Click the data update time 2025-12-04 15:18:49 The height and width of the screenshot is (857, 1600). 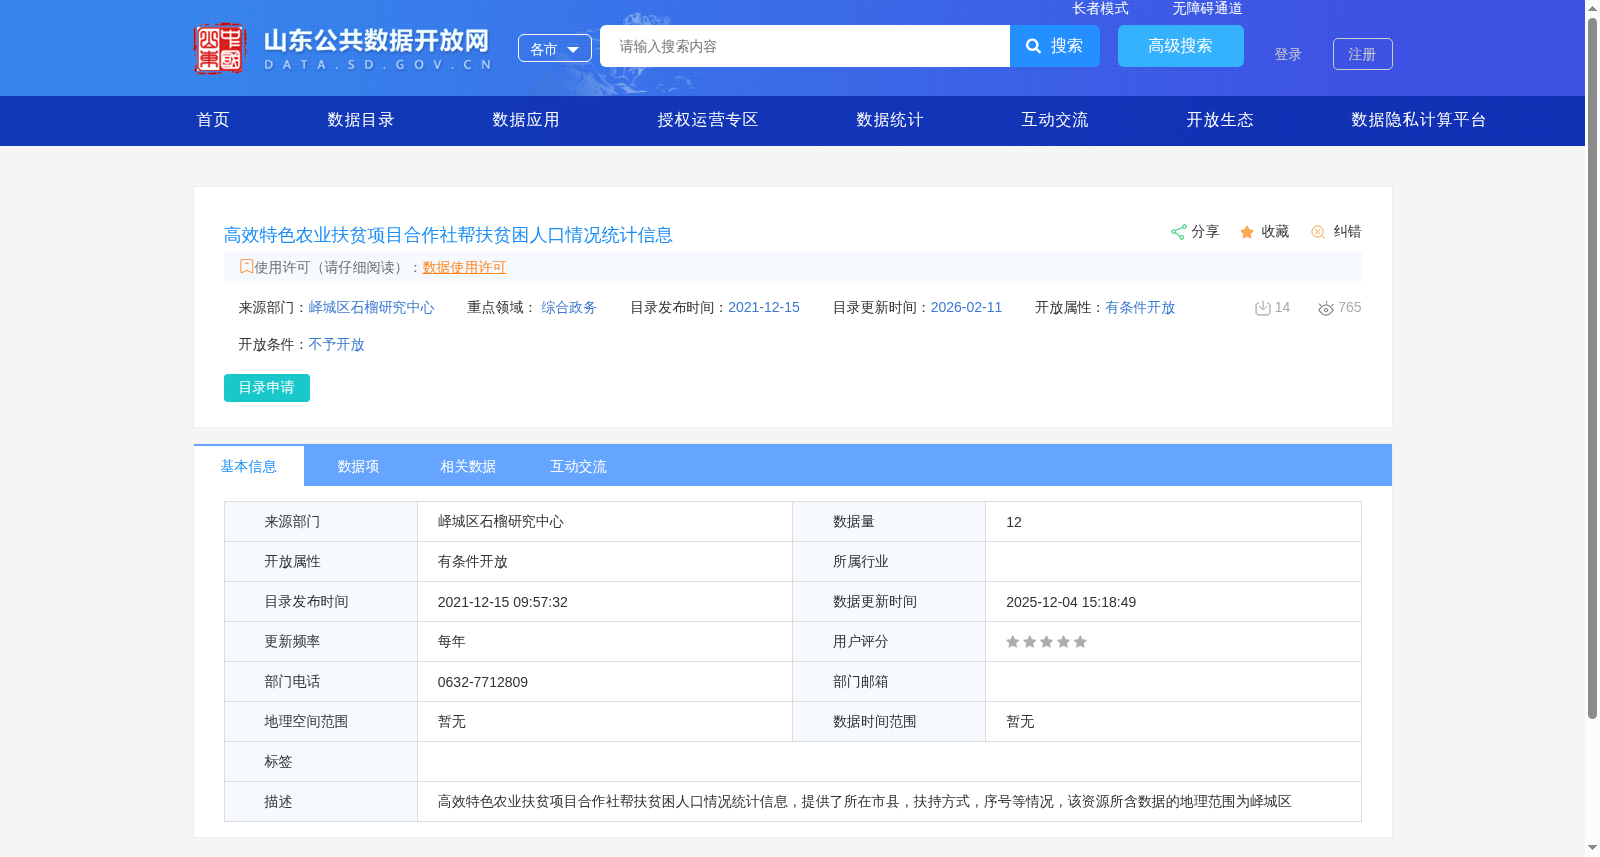tap(1071, 602)
